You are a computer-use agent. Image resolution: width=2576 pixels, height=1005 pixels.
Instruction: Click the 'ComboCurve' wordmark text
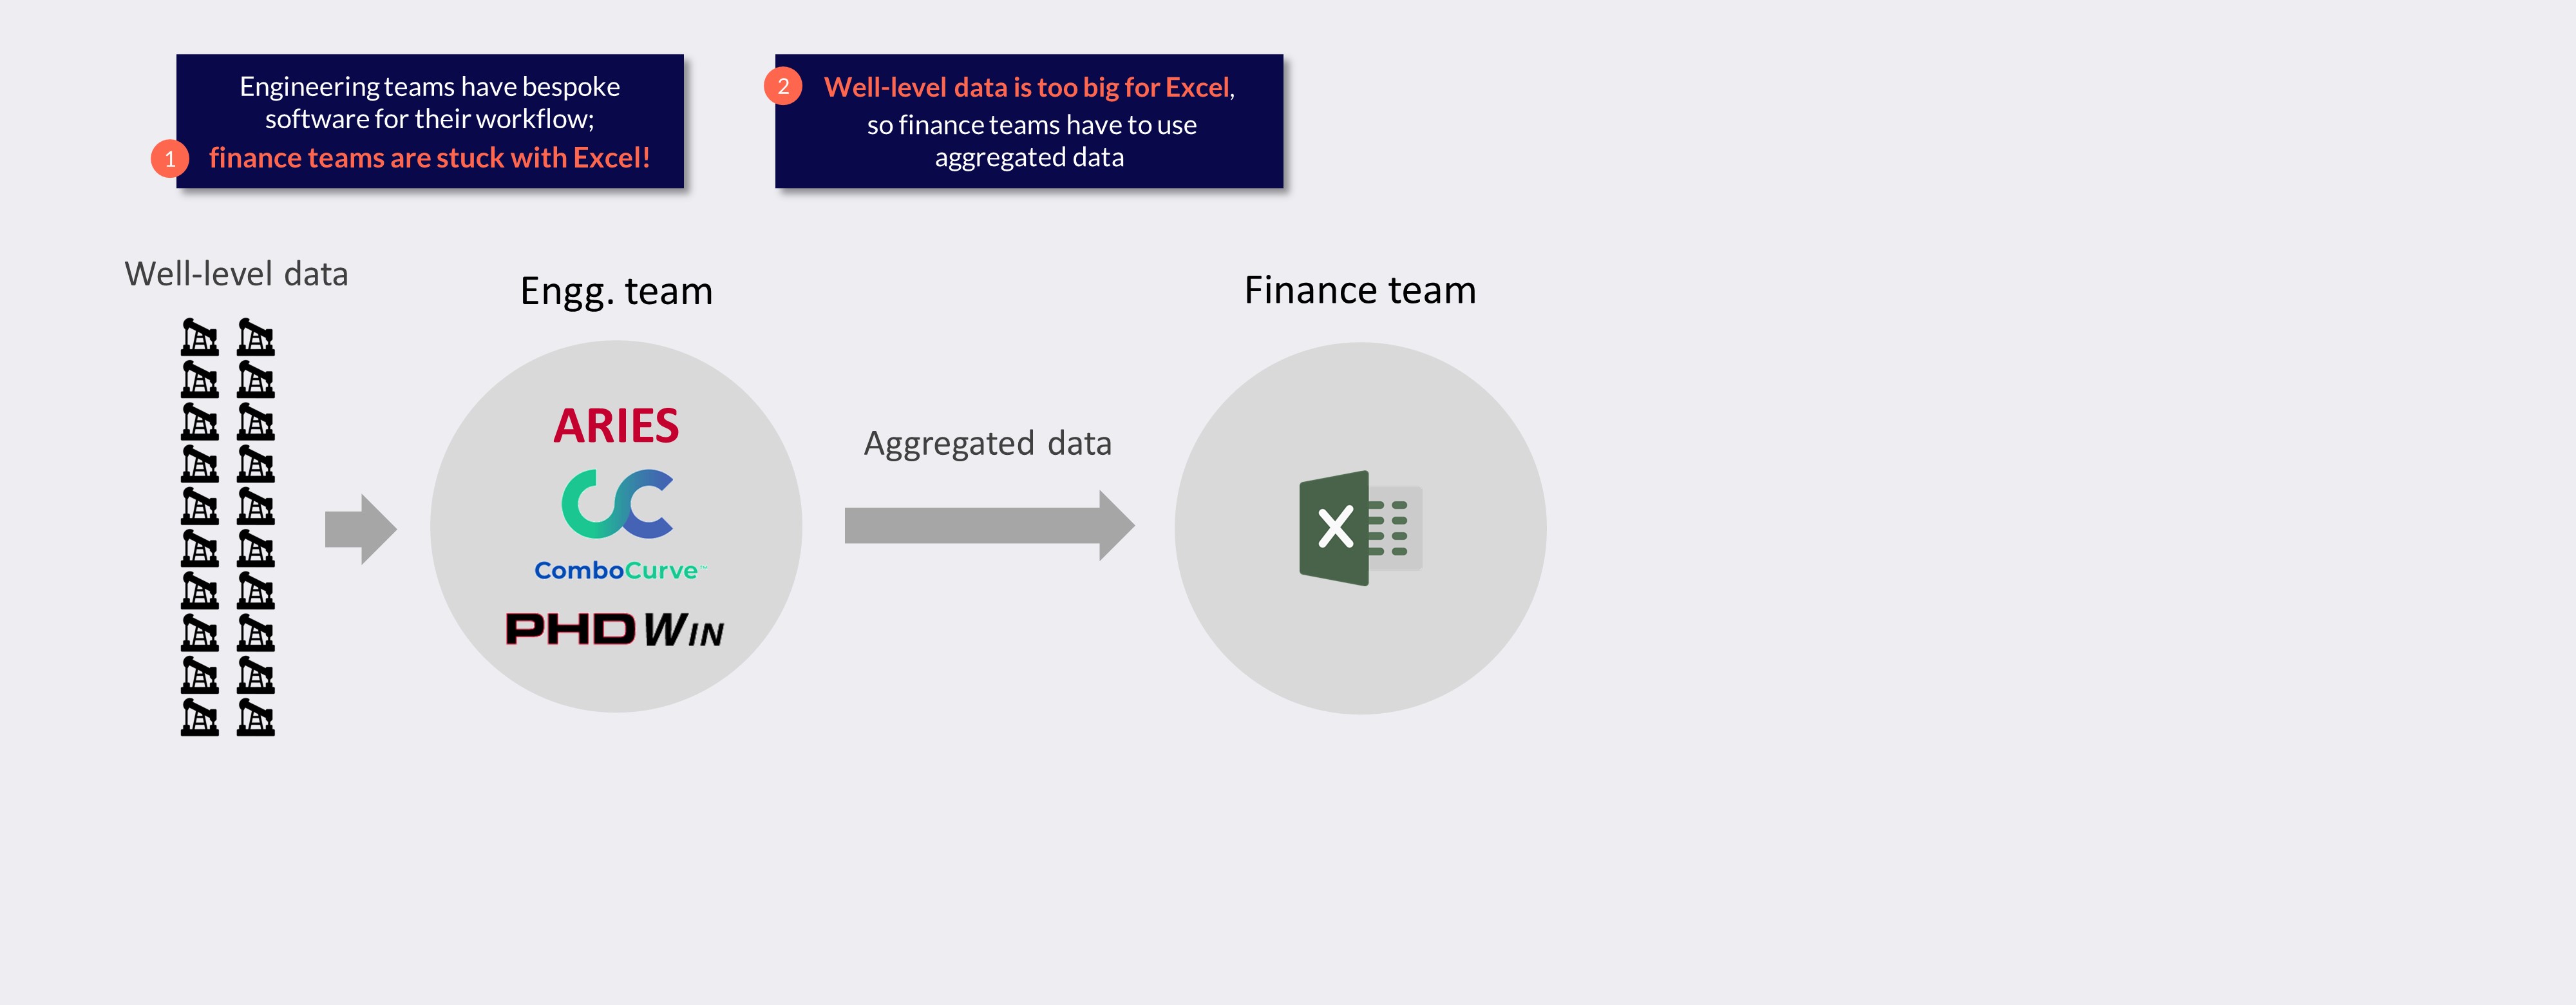[617, 570]
